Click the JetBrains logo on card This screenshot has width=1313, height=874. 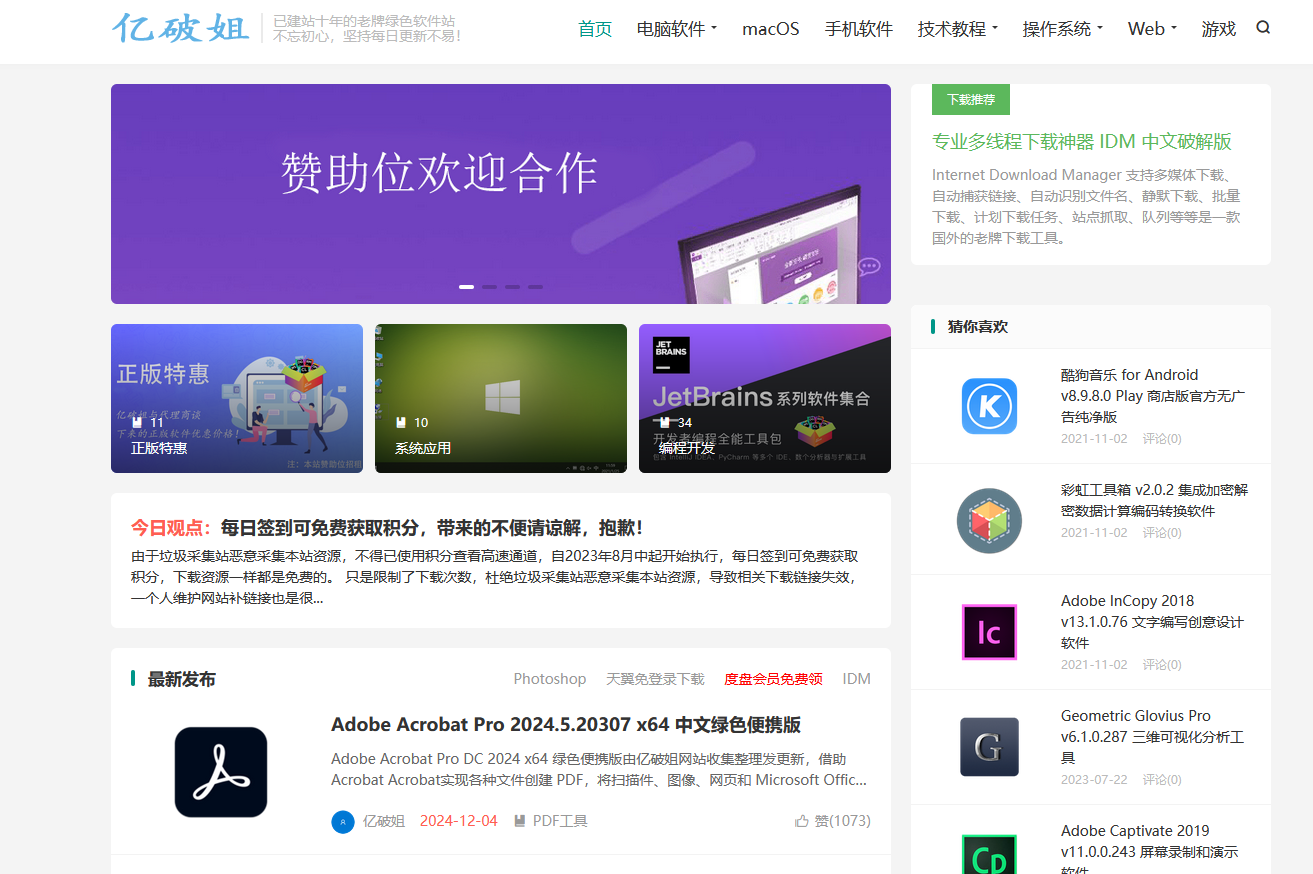click(x=671, y=355)
